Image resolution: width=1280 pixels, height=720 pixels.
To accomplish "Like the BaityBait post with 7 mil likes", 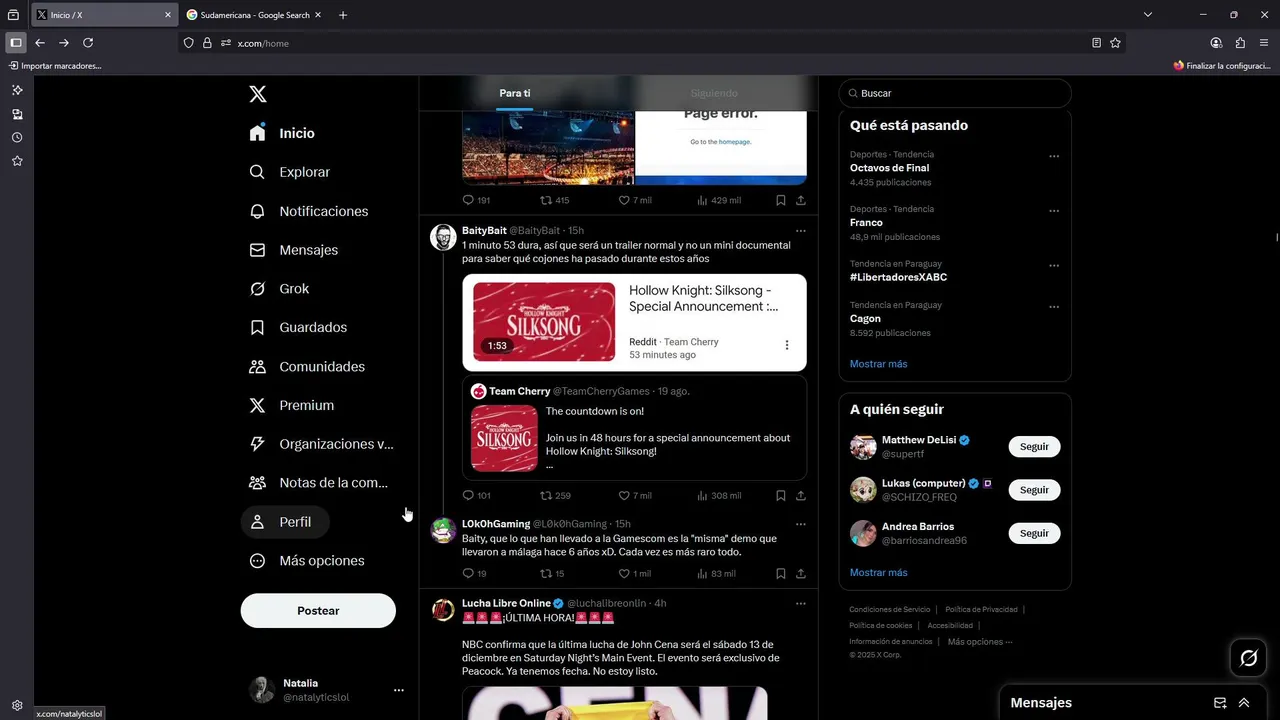I will click(x=634, y=495).
